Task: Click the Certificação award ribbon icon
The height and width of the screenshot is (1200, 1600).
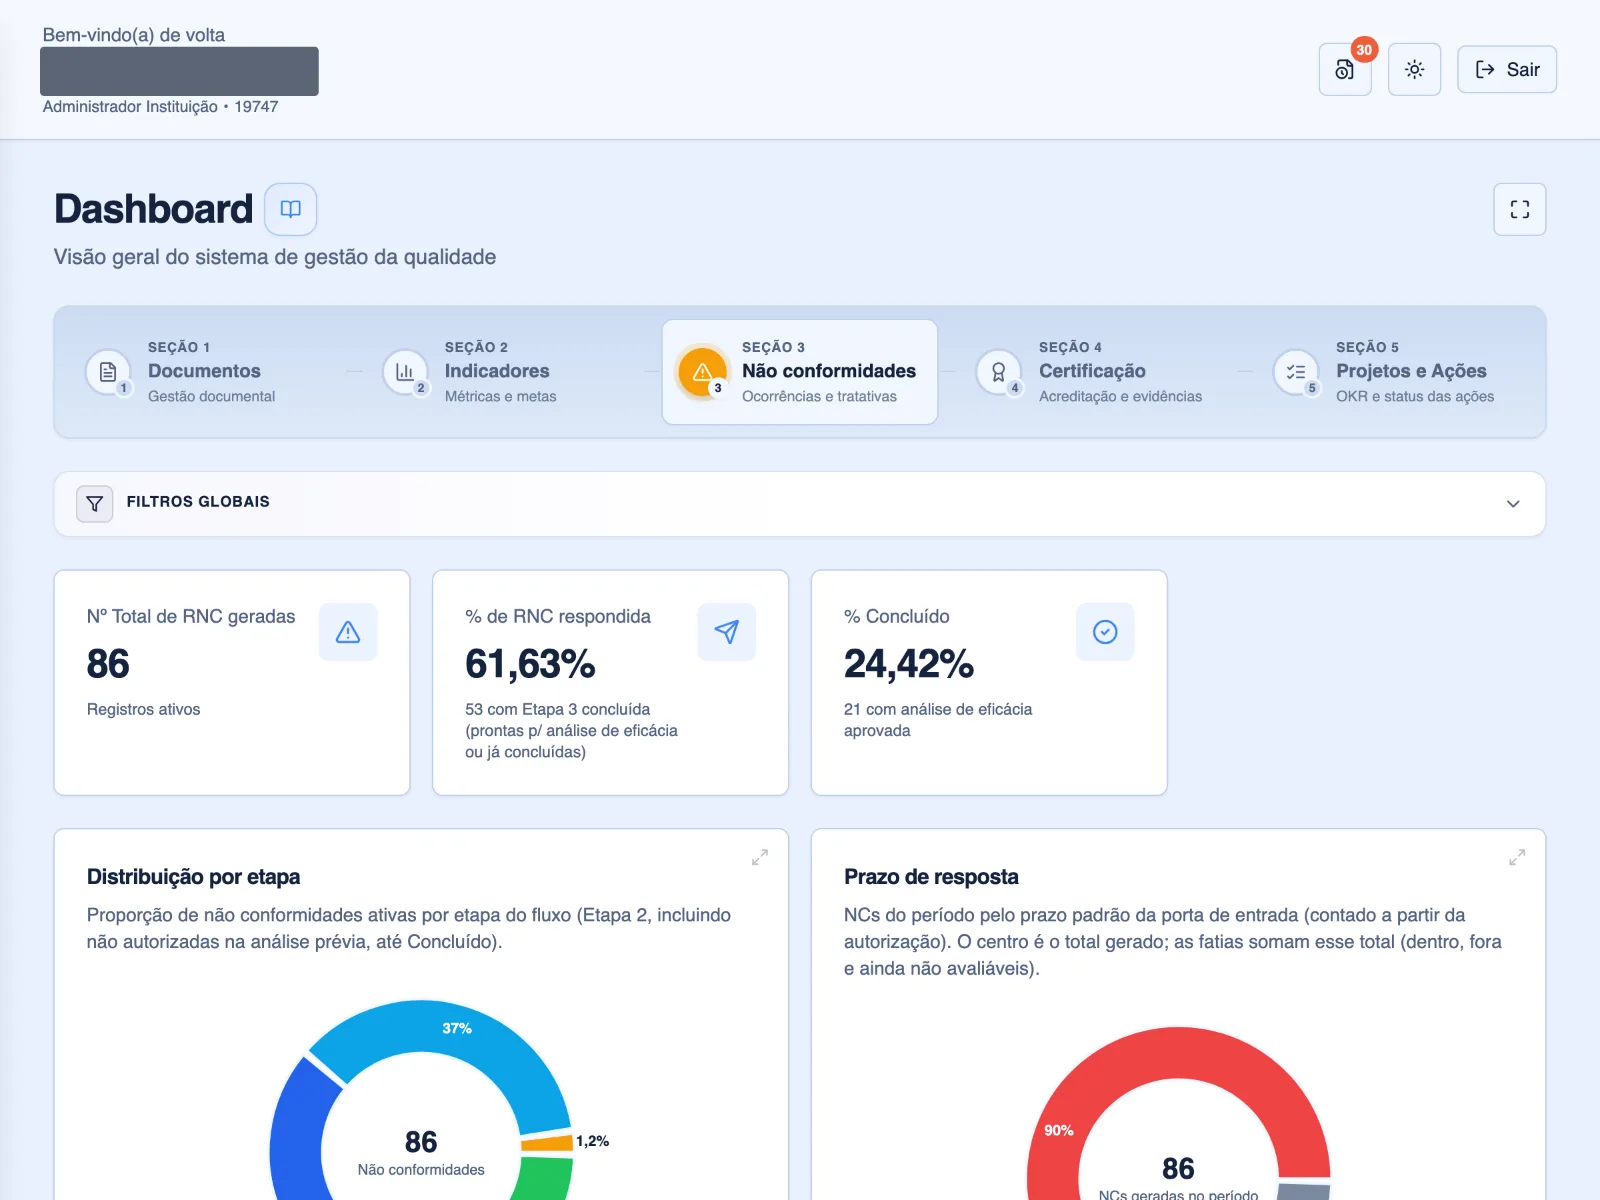Action: tap(999, 372)
